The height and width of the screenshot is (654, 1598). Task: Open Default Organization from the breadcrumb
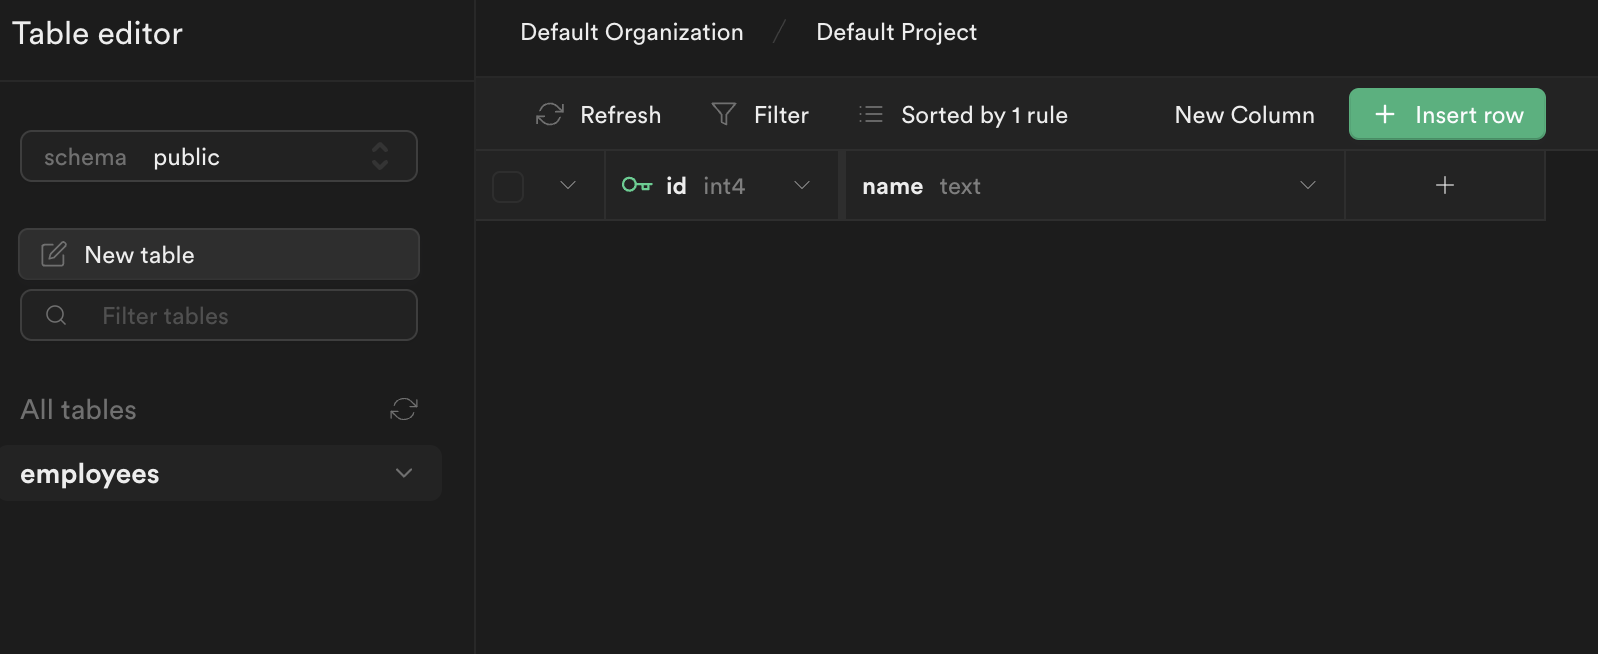(631, 31)
